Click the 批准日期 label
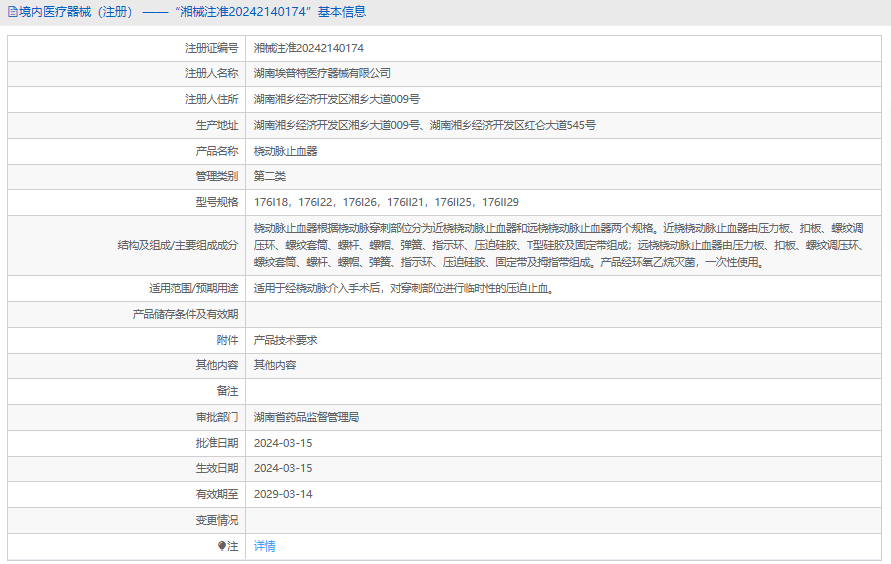Screen dimensions: 891x564 coord(217,443)
